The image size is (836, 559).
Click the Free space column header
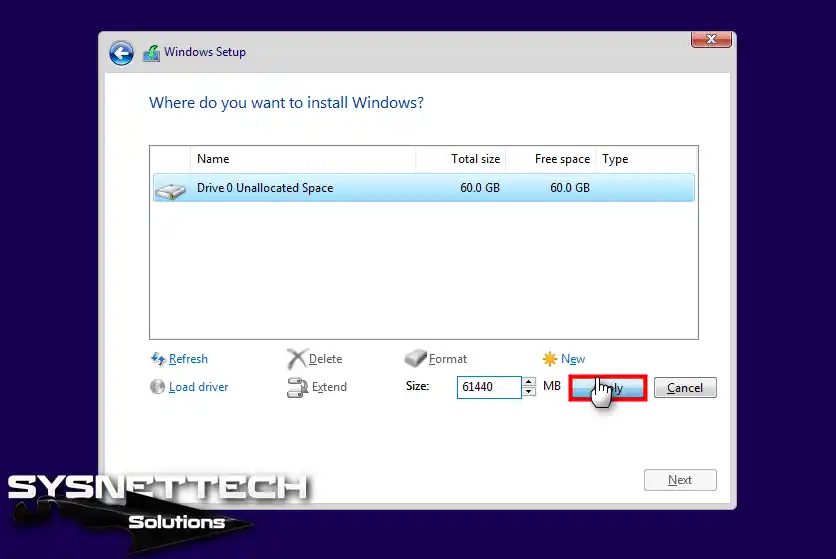pyautogui.click(x=551, y=159)
